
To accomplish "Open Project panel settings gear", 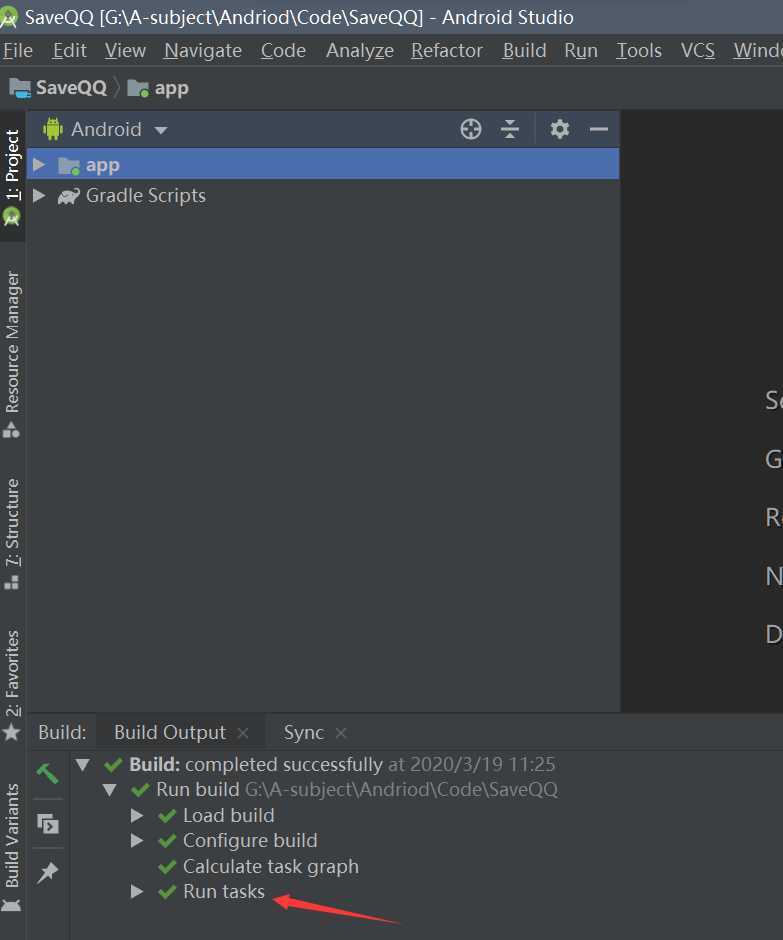I will [x=559, y=129].
